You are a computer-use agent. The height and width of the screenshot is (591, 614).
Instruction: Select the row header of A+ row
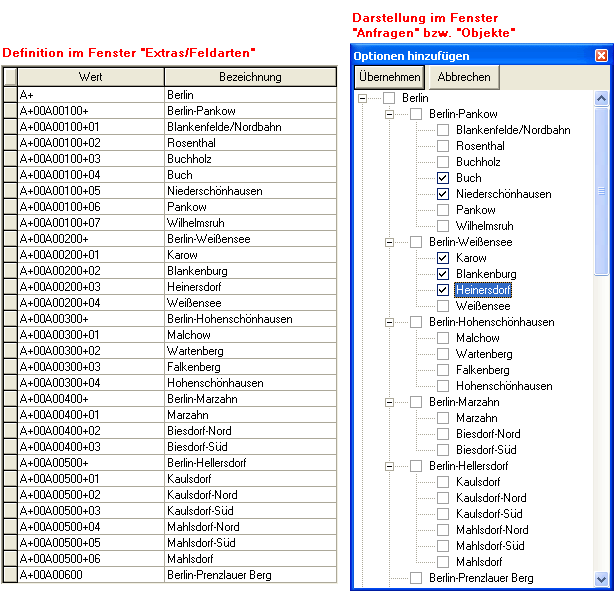click(x=10, y=95)
